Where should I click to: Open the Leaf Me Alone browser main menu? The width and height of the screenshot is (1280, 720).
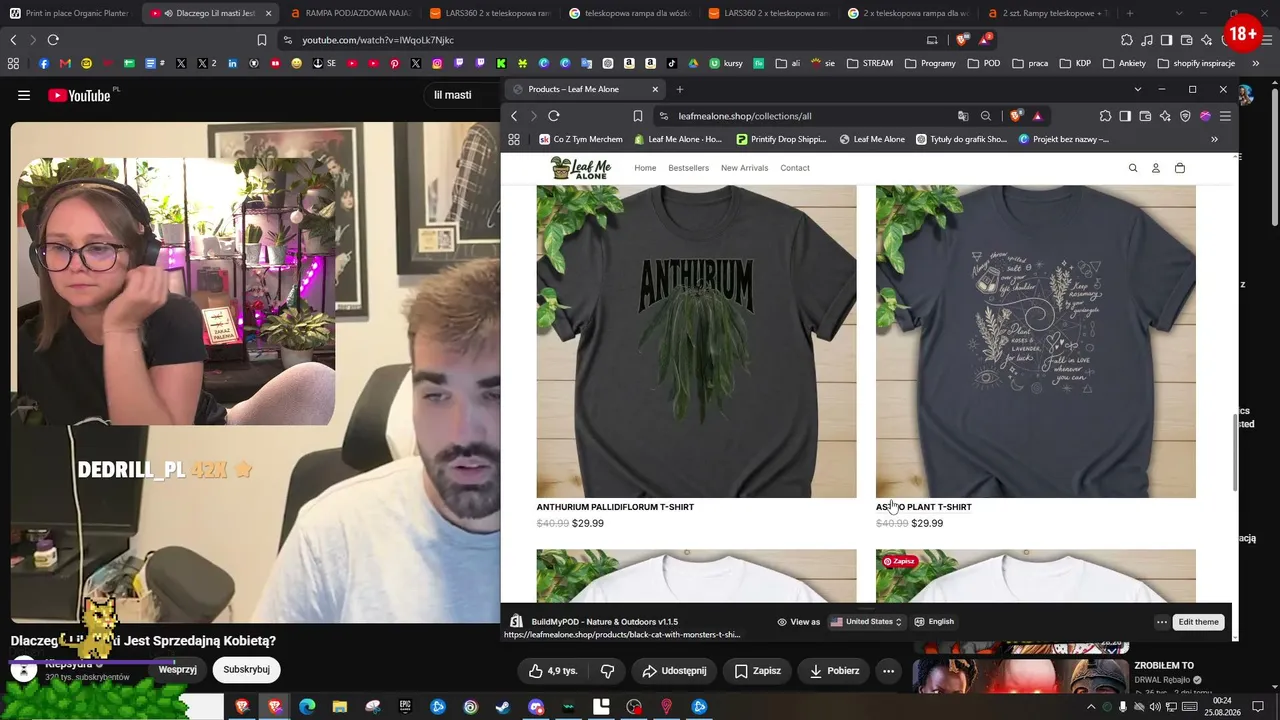click(1225, 116)
